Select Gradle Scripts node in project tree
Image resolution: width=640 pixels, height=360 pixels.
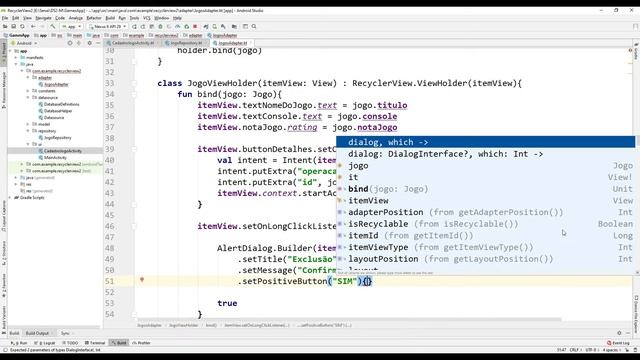29,198
